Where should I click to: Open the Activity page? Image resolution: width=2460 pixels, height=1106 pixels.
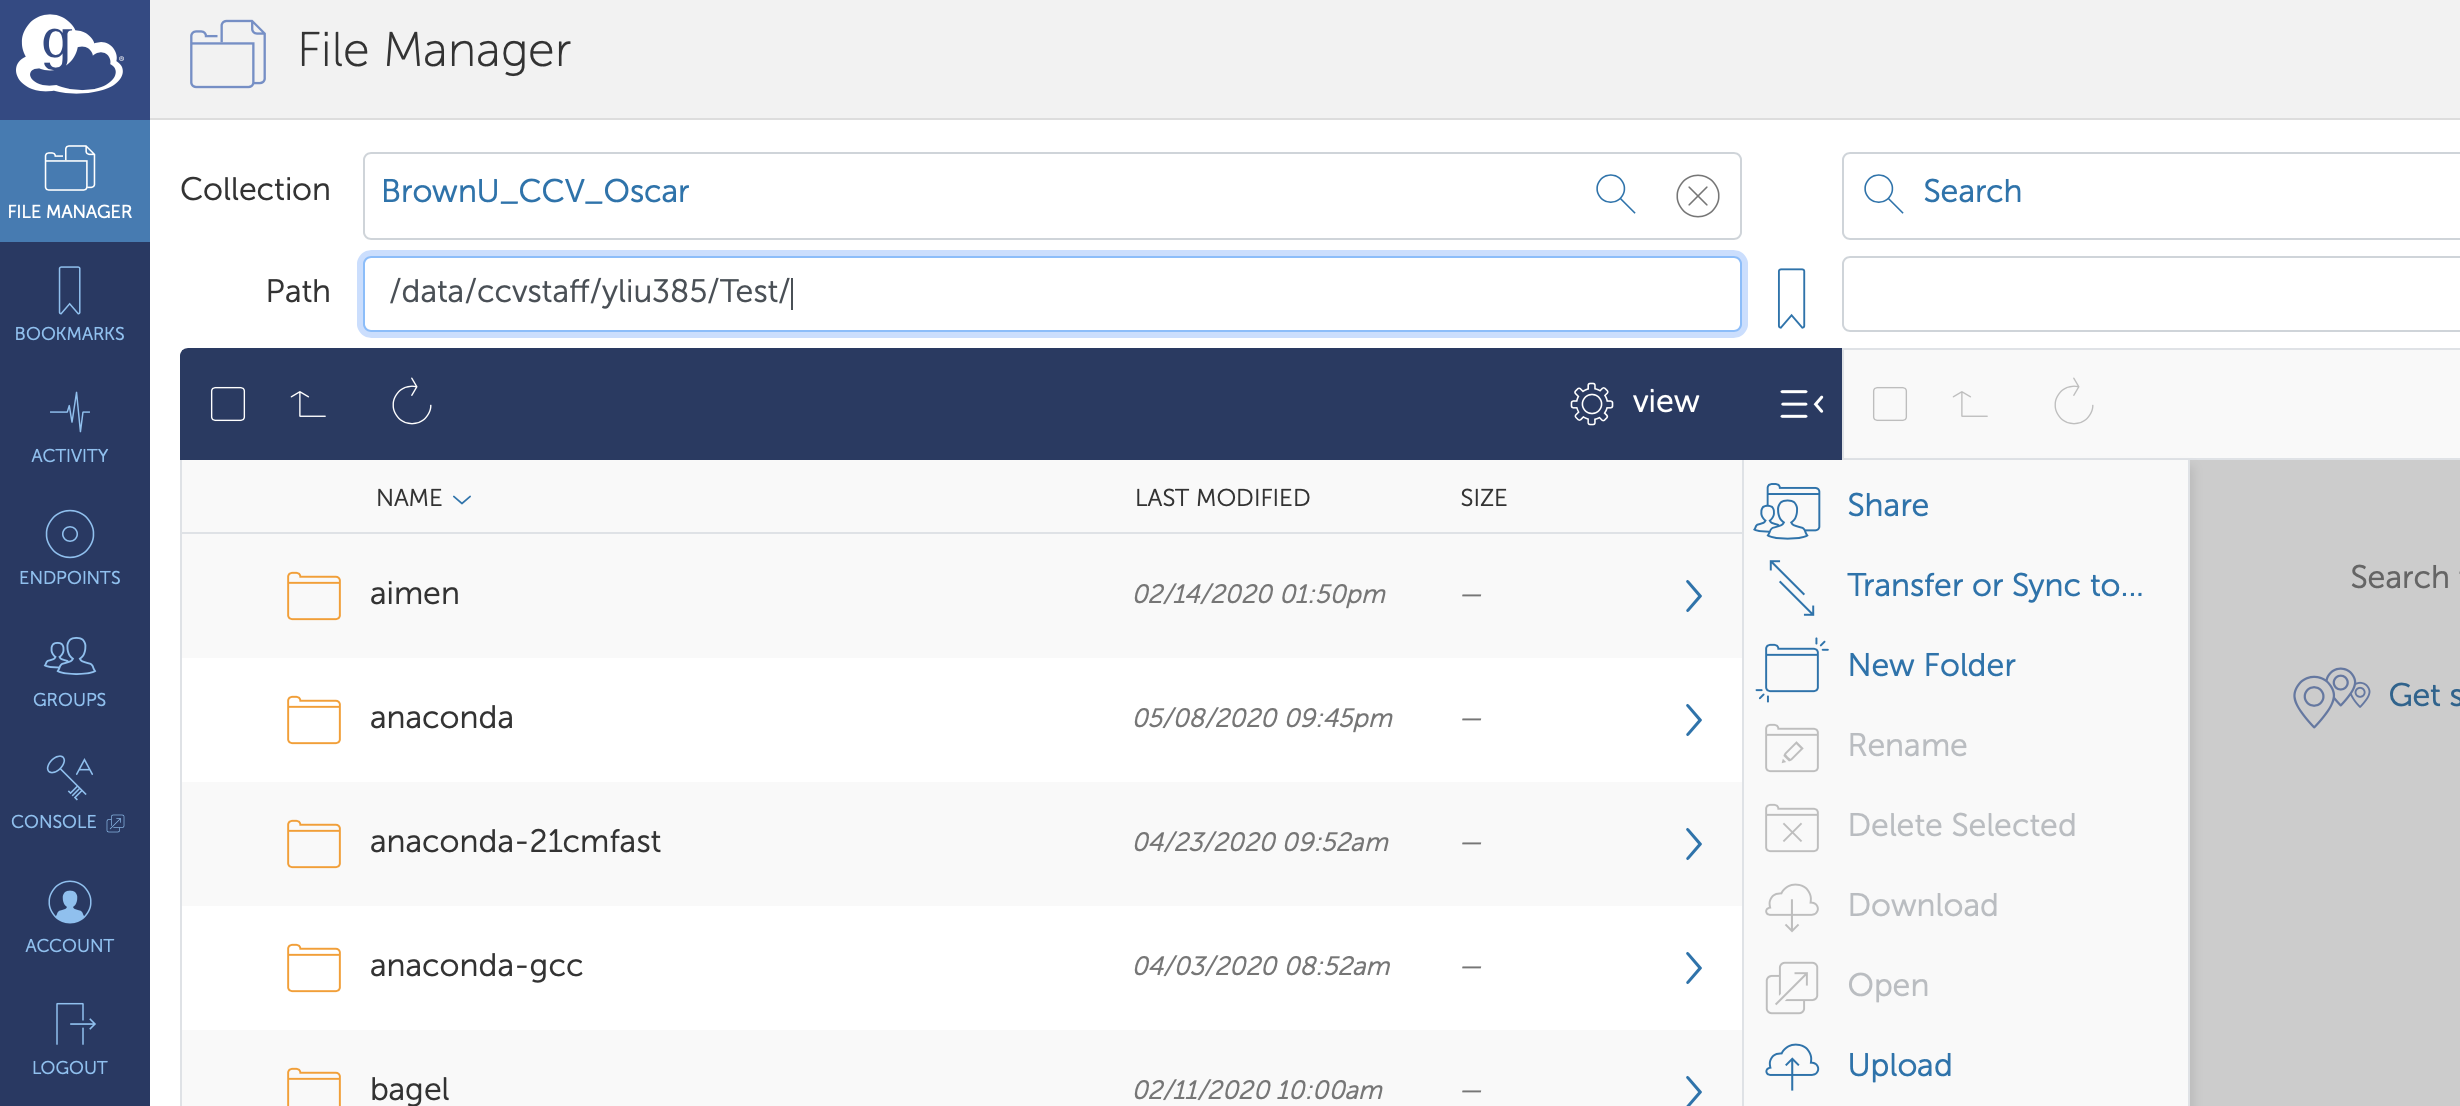[x=70, y=427]
